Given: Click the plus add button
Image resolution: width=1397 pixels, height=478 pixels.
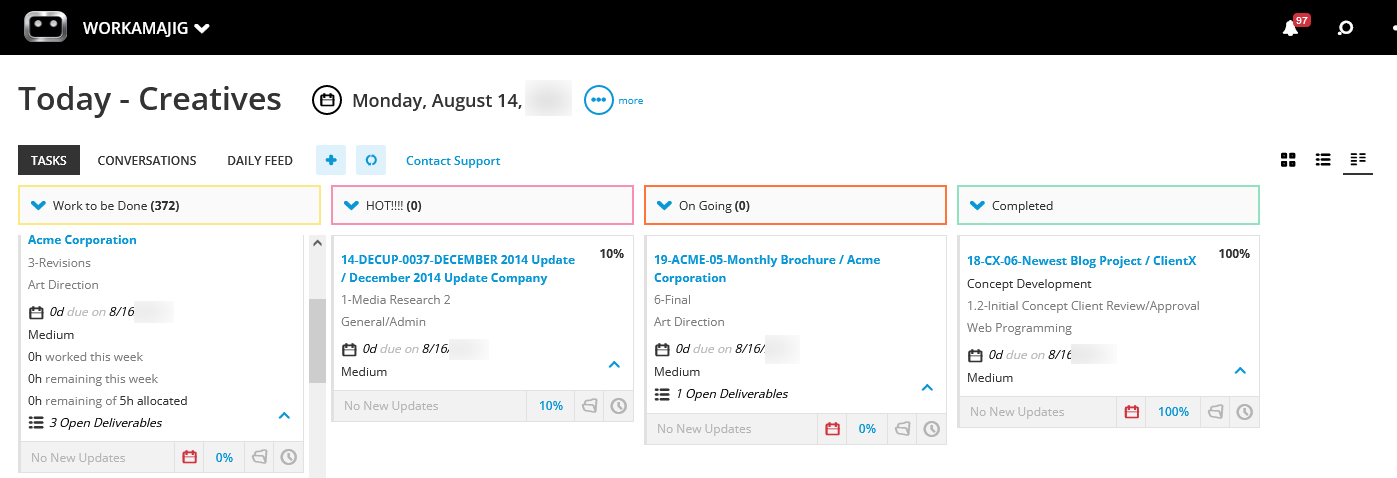Looking at the screenshot, I should (331, 160).
